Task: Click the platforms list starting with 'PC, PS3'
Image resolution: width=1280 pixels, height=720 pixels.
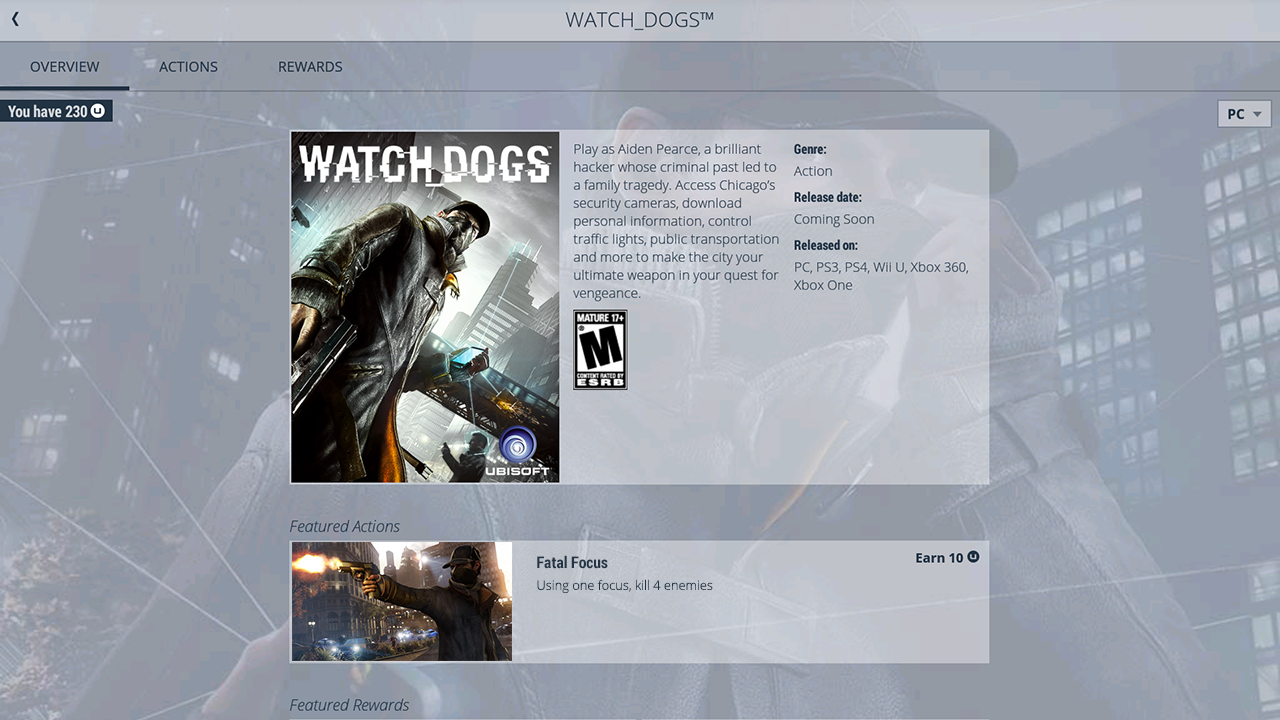Action: click(x=881, y=276)
